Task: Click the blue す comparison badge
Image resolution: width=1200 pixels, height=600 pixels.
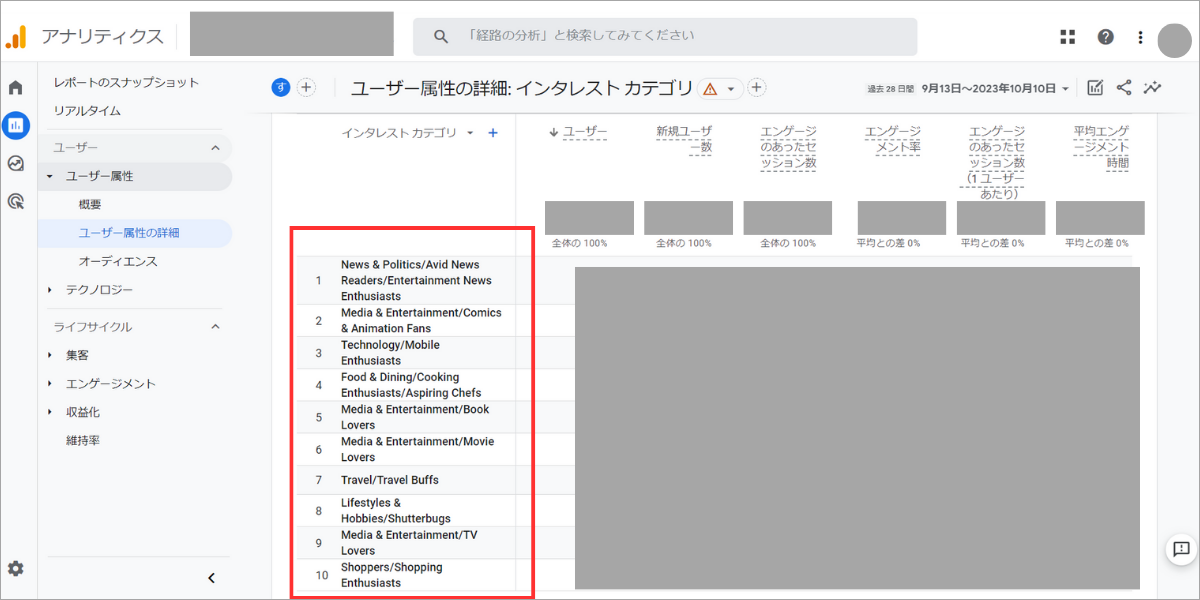Action: tap(281, 88)
